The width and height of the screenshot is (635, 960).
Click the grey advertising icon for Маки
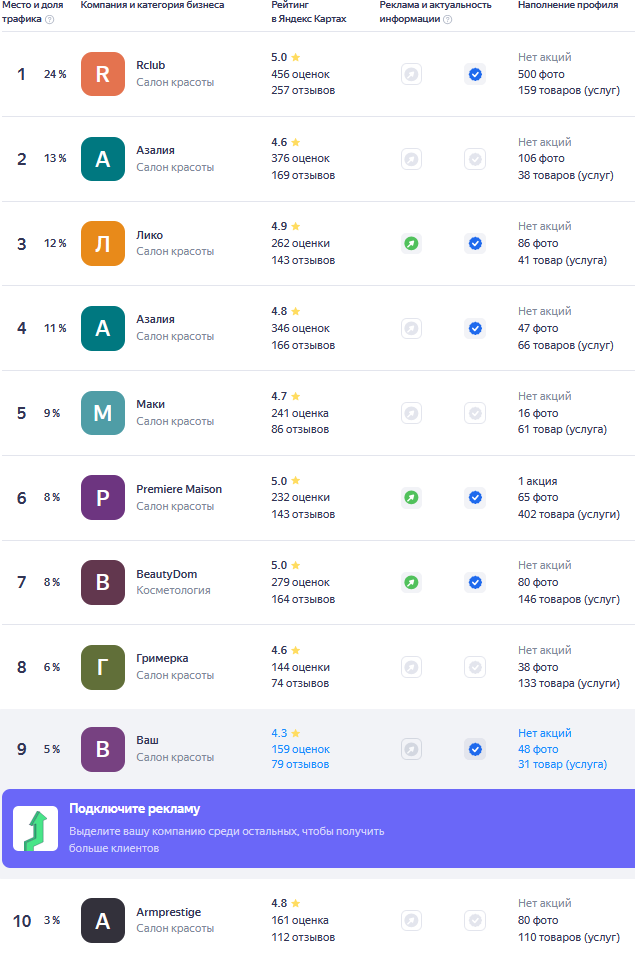pos(411,413)
